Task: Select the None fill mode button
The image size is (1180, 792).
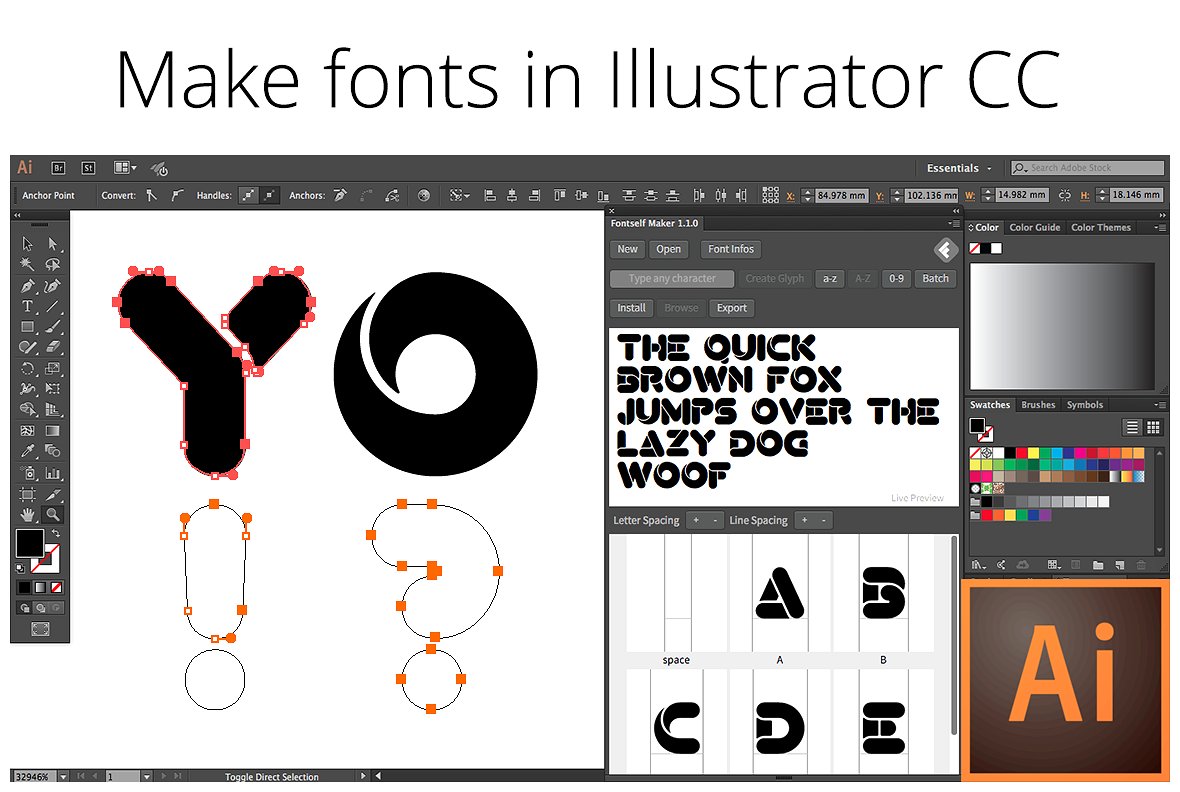Action: (56, 587)
